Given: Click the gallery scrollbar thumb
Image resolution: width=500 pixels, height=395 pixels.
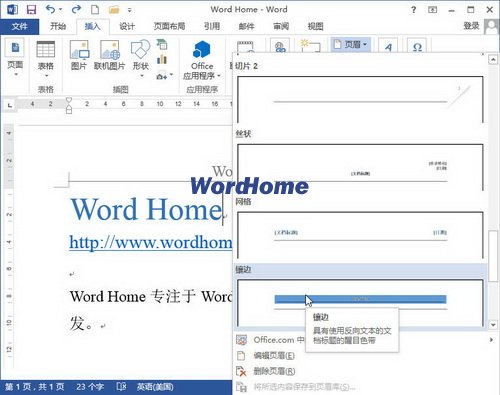Looking at the screenshot, I should [x=493, y=257].
